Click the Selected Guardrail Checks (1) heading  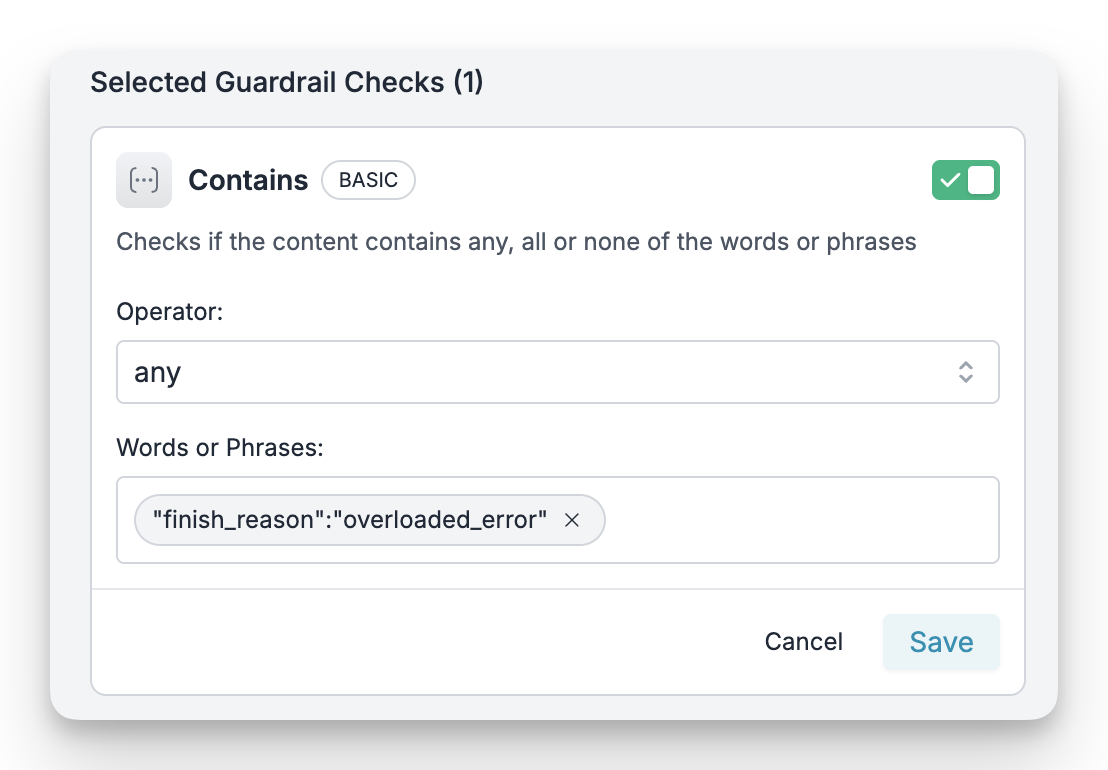point(287,82)
